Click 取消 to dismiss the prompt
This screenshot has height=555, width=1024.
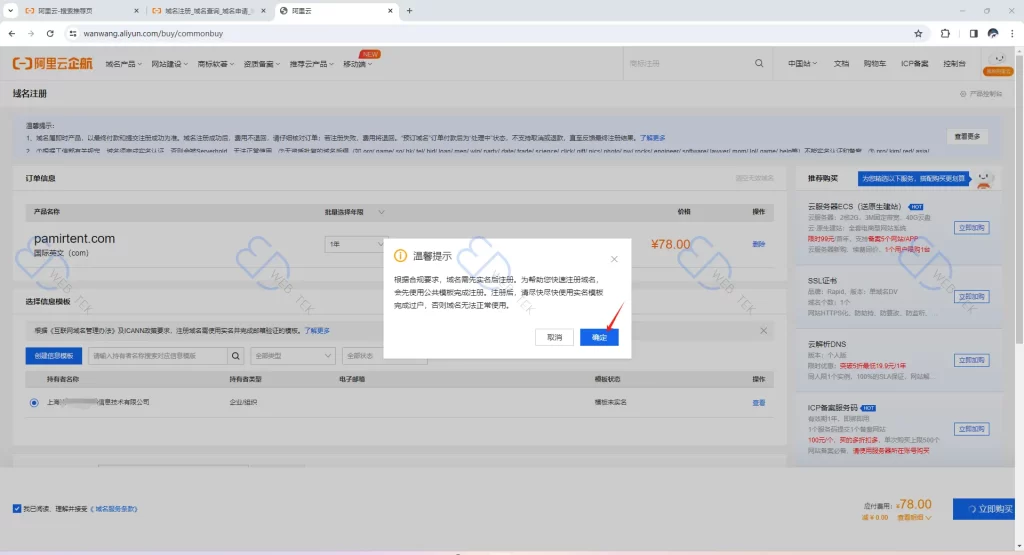(x=554, y=338)
